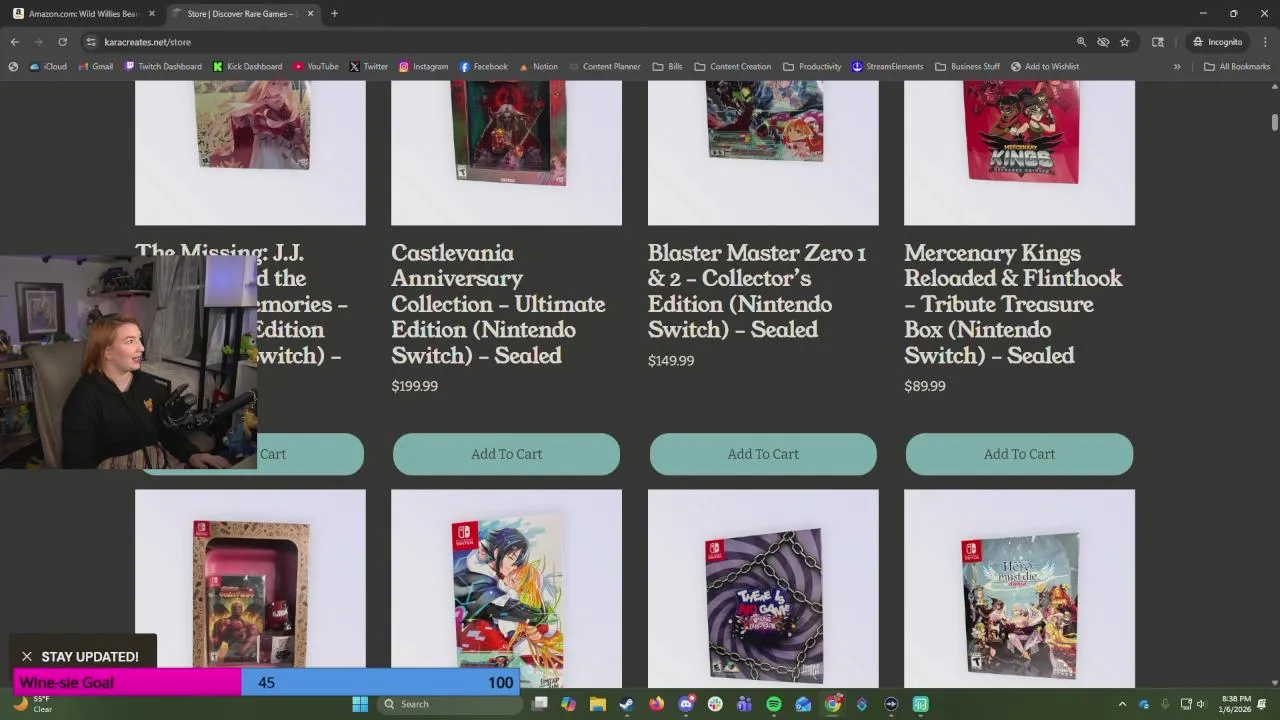Dismiss the STAY UPDATED popup with X

point(27,657)
